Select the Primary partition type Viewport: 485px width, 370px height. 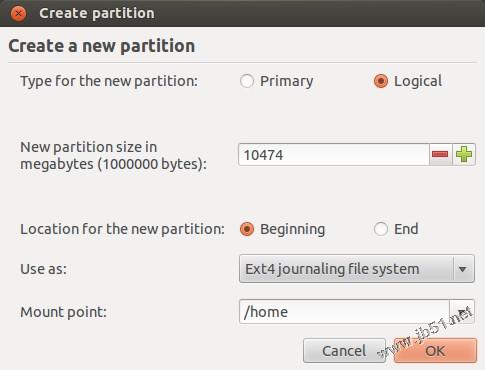[x=247, y=81]
